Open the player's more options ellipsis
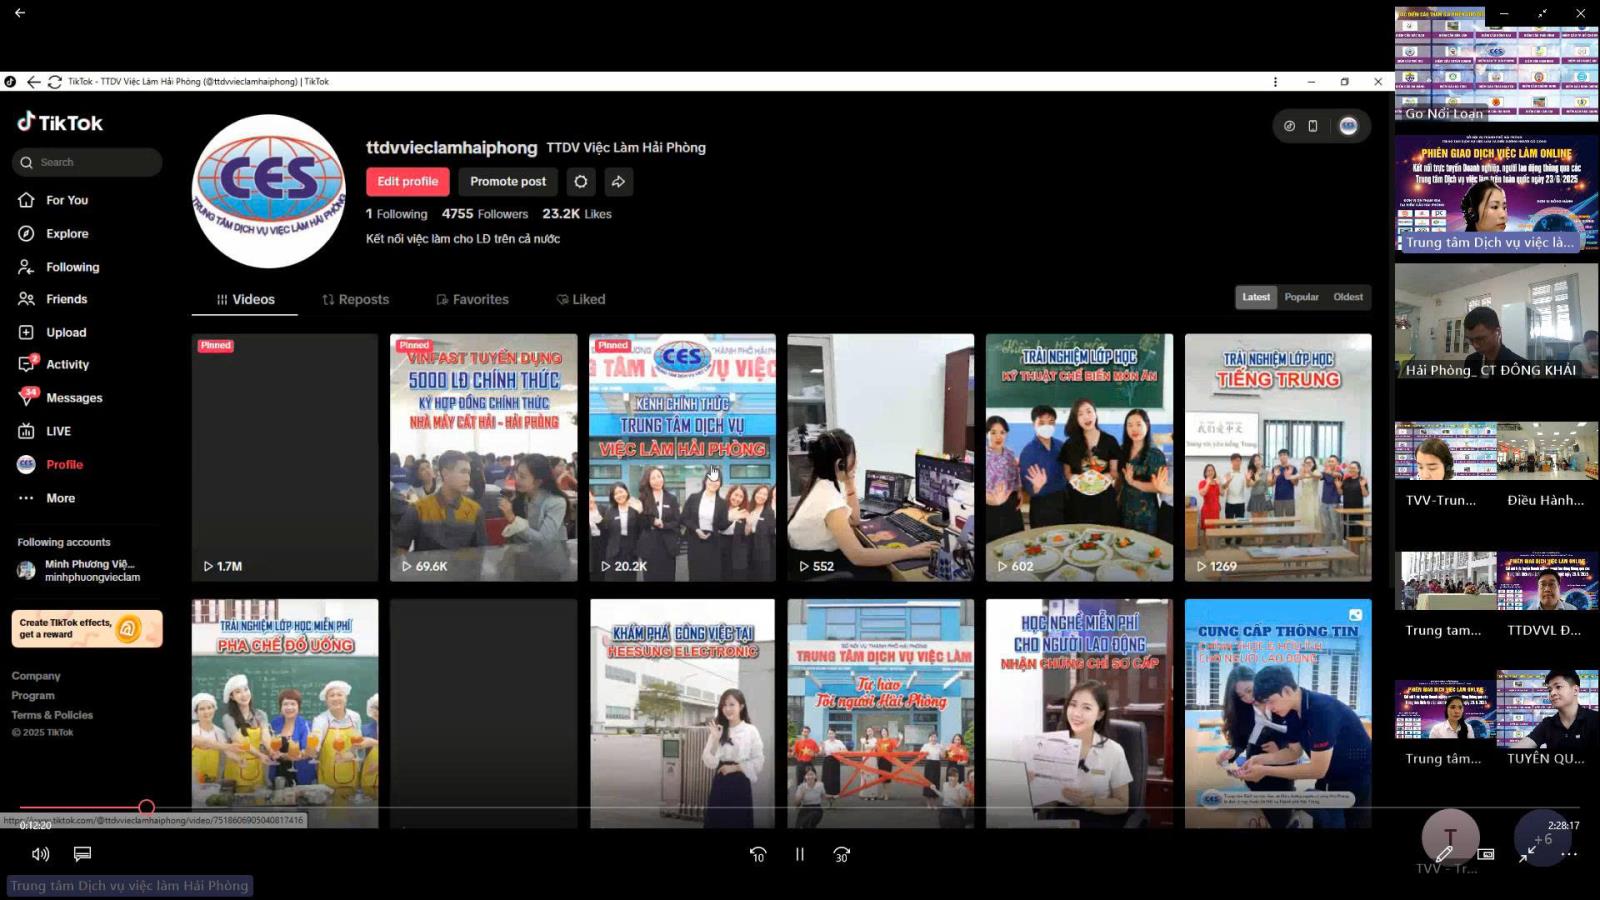This screenshot has height=900, width=1600. tap(1569, 854)
